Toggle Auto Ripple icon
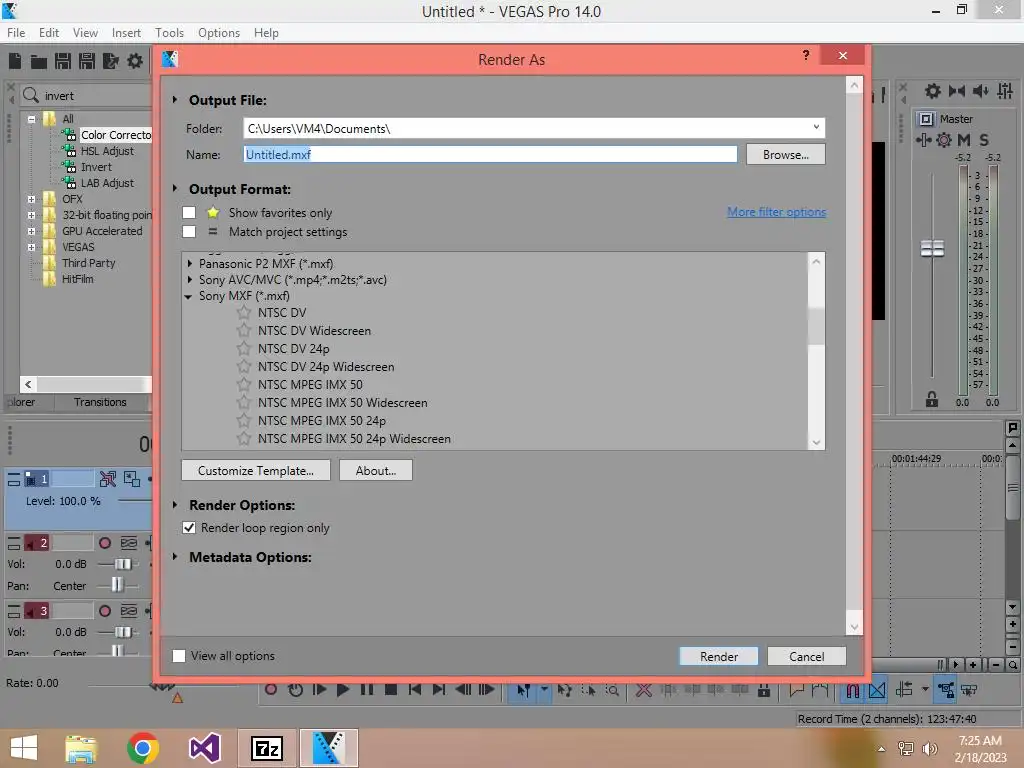 [904, 690]
